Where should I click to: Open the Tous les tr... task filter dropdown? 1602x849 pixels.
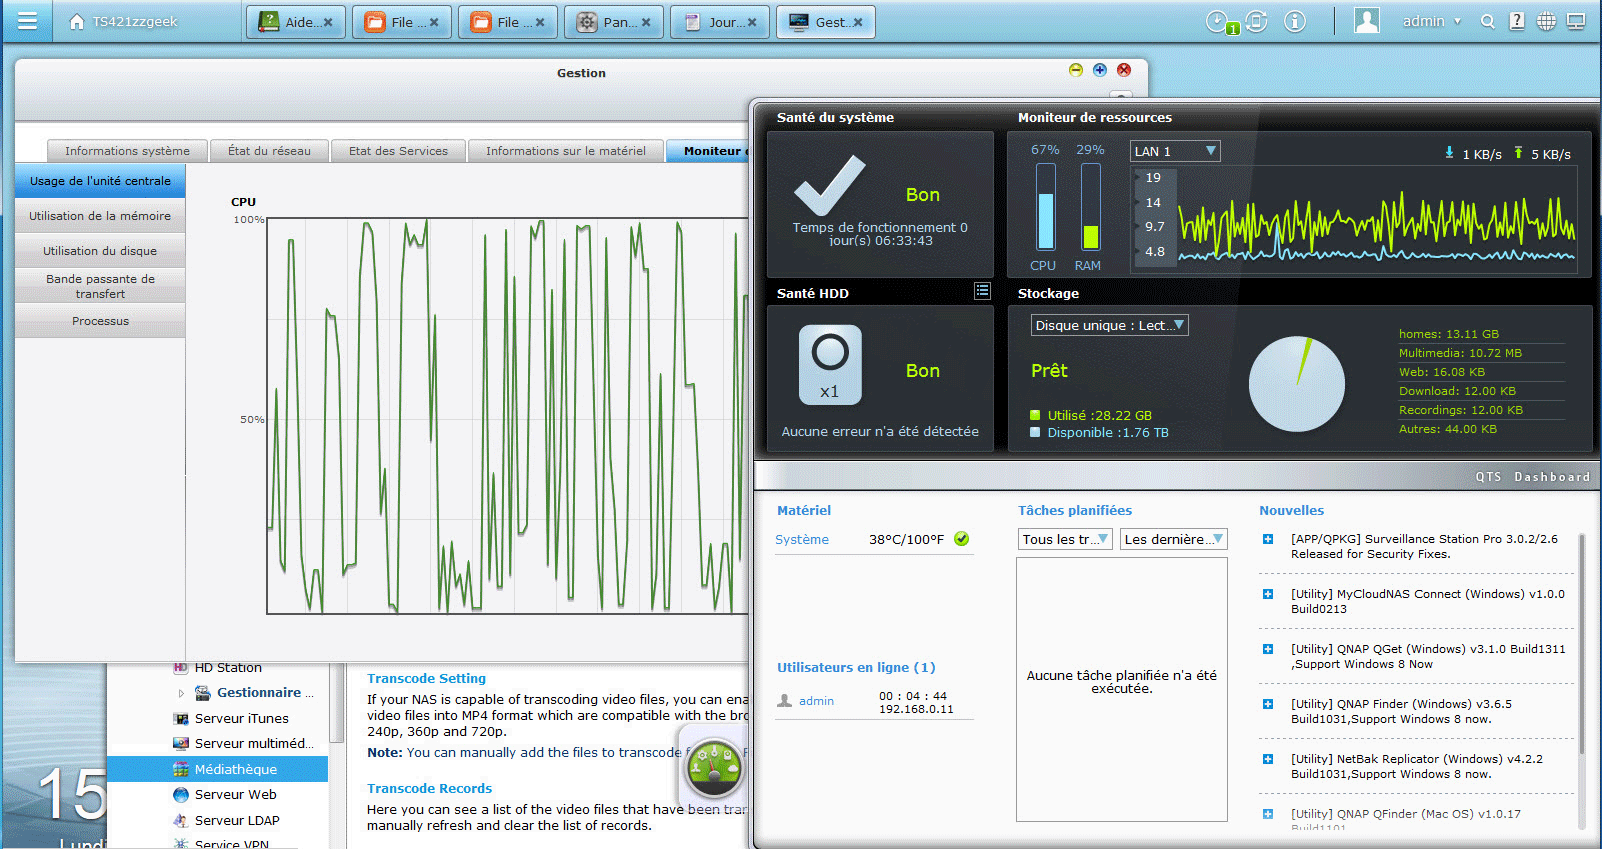tap(1065, 539)
